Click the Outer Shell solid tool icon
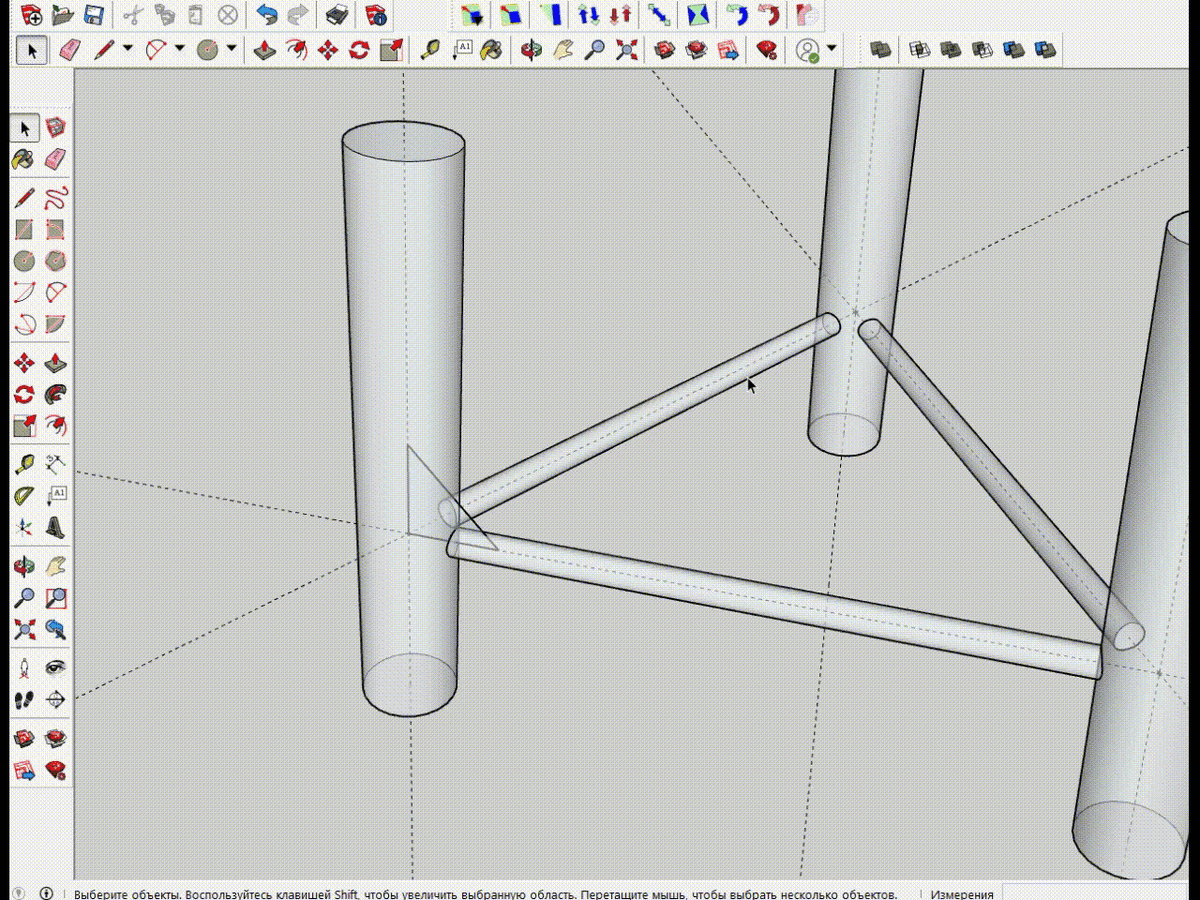Viewport: 1200px width, 900px height. tap(879, 49)
